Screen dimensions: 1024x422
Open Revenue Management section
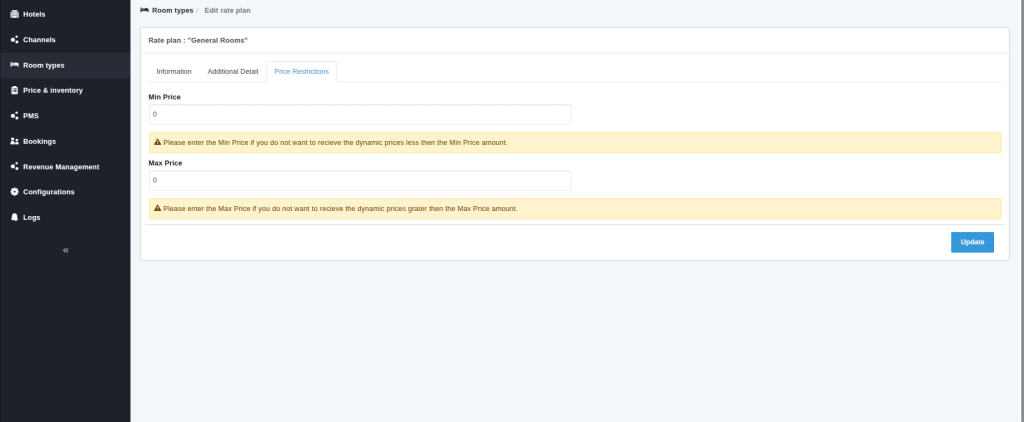click(x=65, y=167)
